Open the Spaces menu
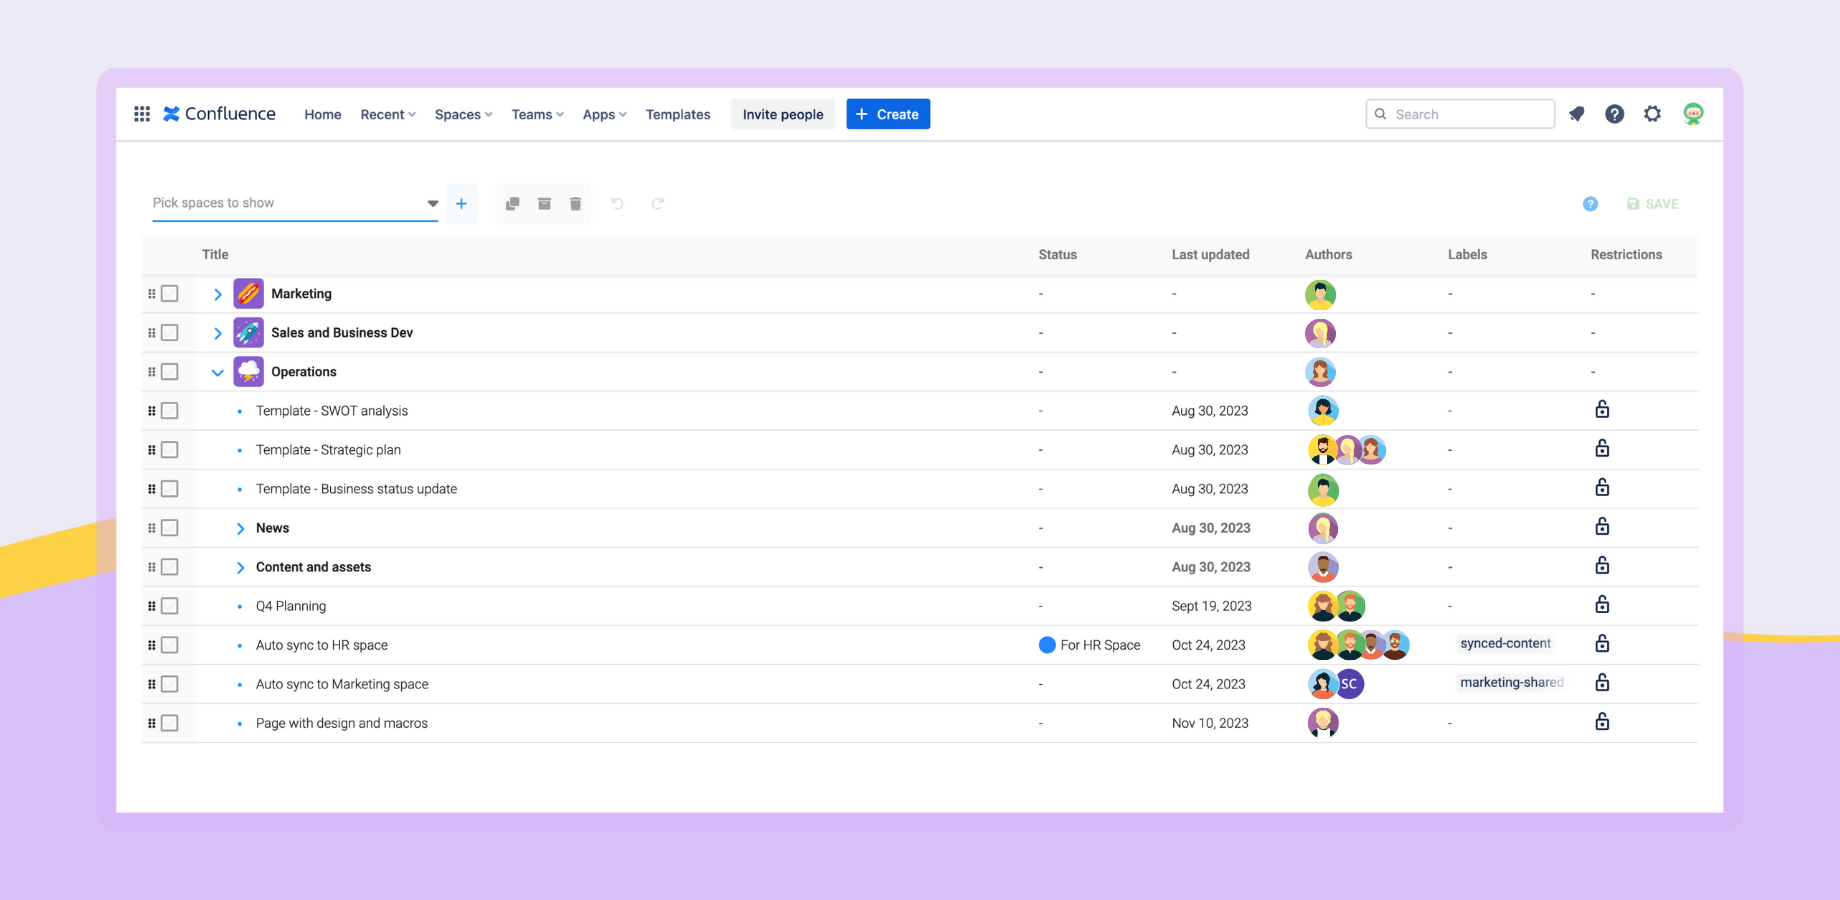Viewport: 1840px width, 900px height. (x=463, y=114)
